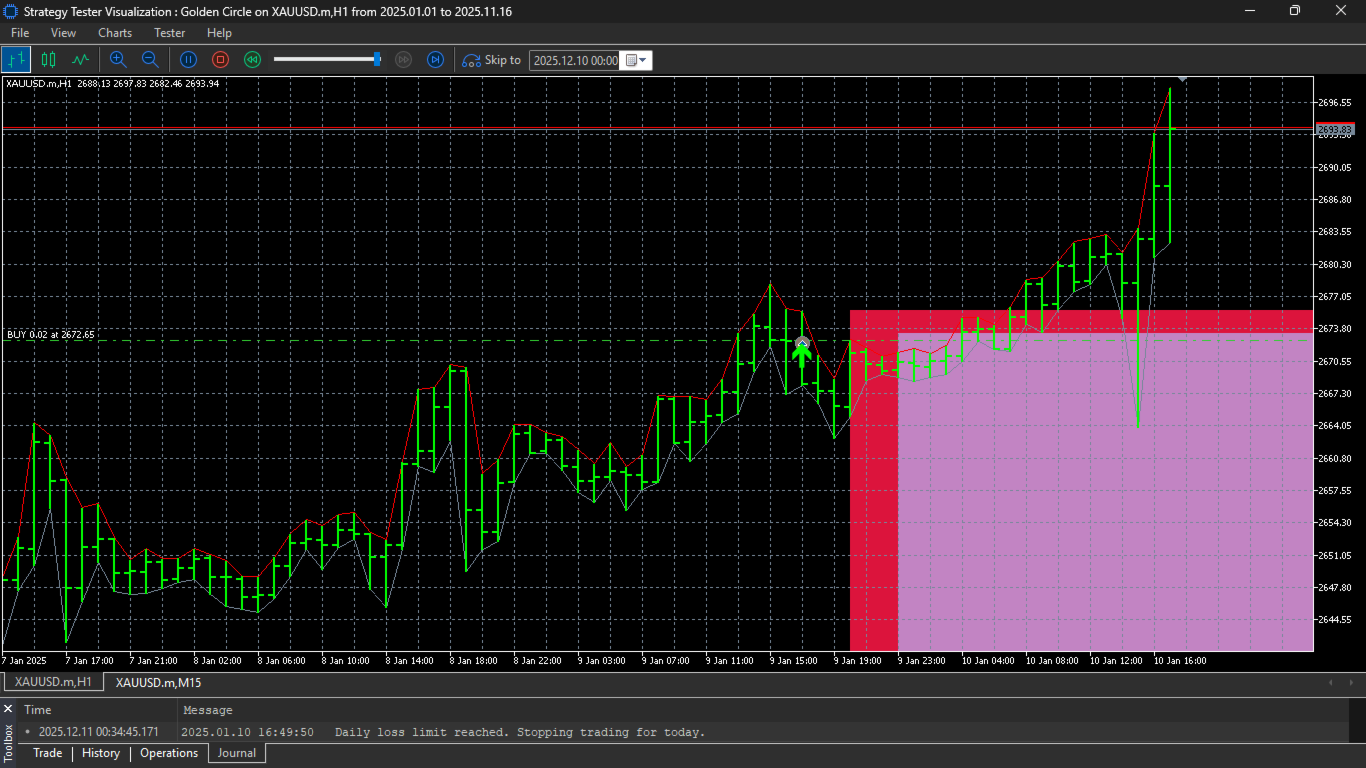Screen dimensions: 1366x768
Task: Close the Toolbox panel
Action: click(8, 709)
